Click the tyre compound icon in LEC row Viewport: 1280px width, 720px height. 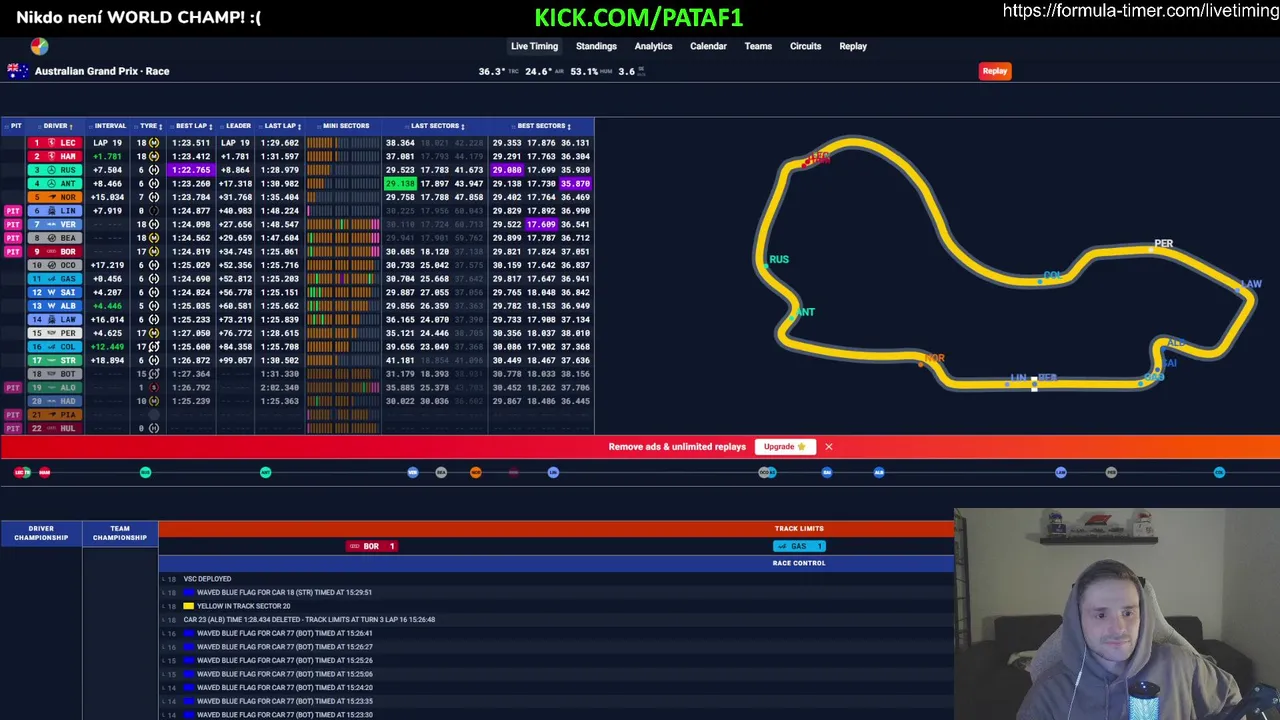[154, 143]
